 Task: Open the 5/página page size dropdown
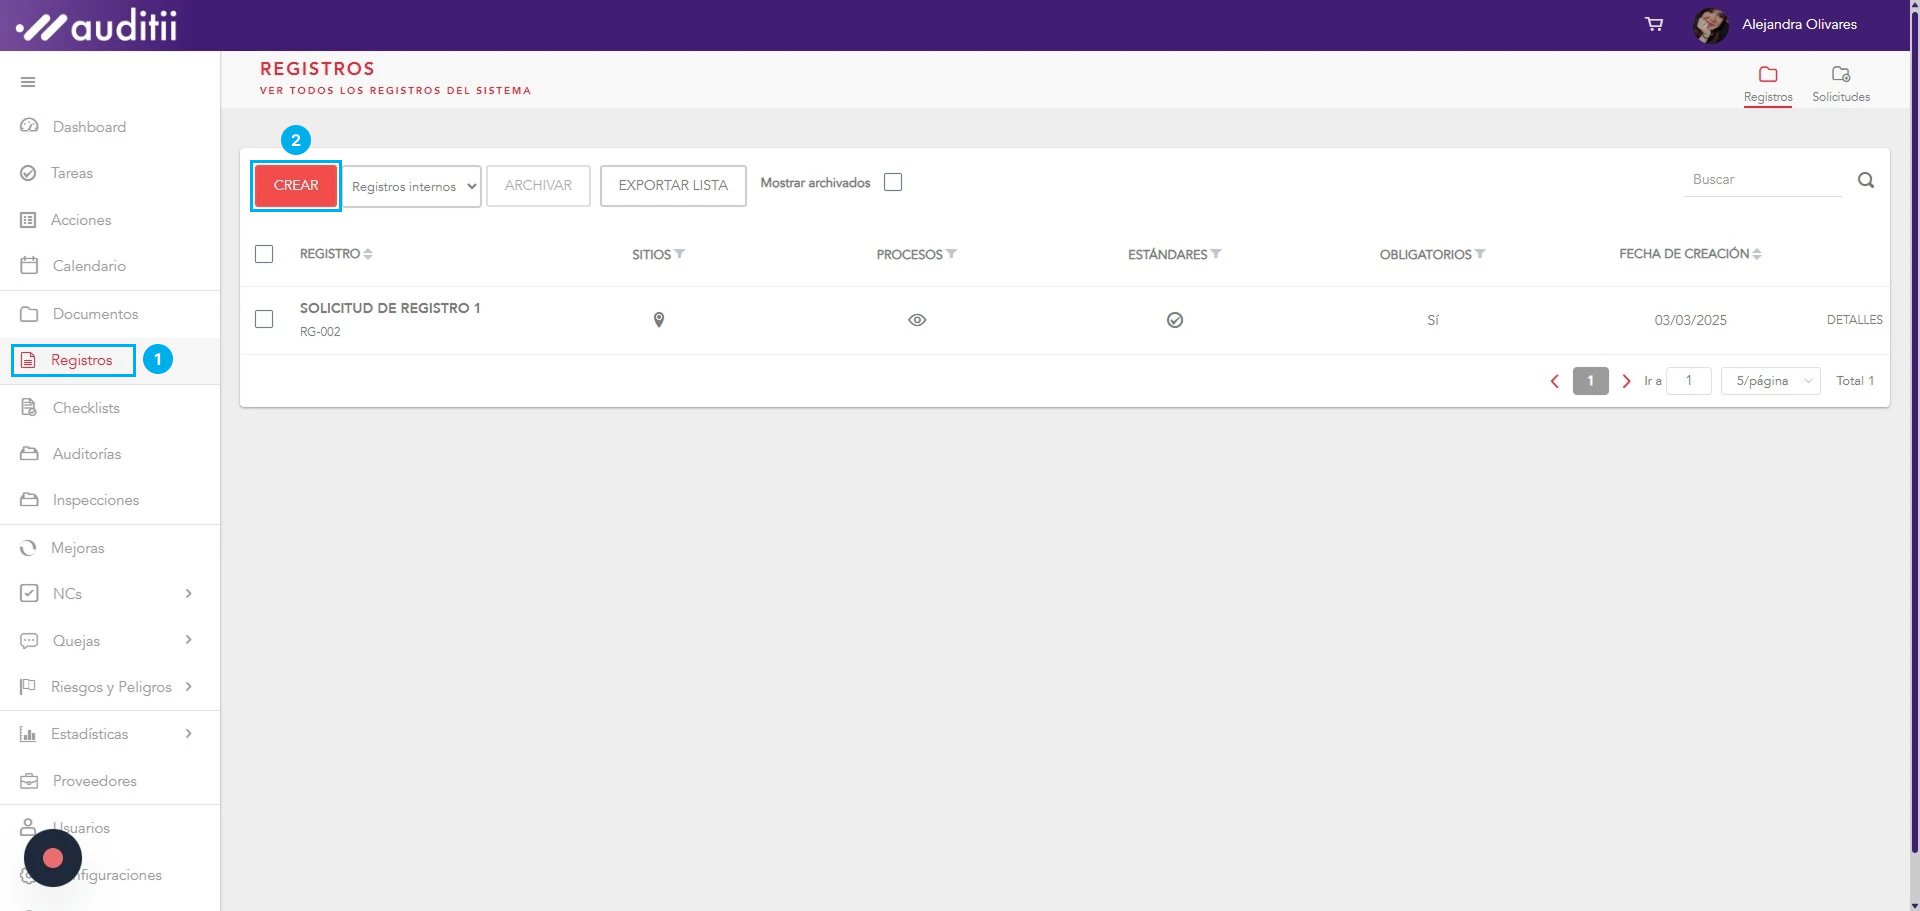pos(1770,381)
